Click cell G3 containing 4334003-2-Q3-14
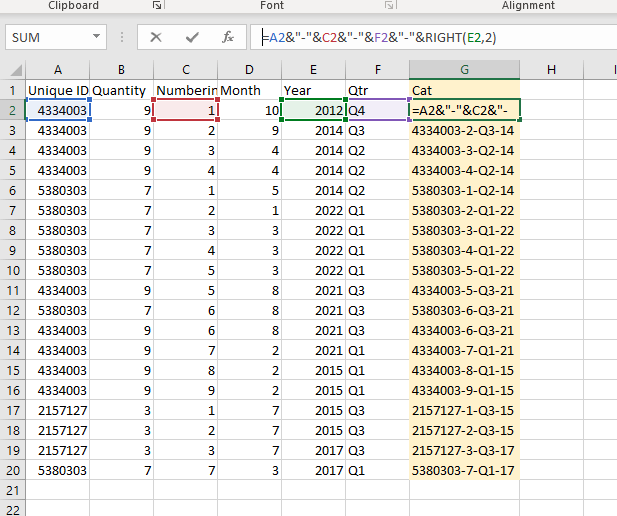The width and height of the screenshot is (617, 516). [464, 131]
